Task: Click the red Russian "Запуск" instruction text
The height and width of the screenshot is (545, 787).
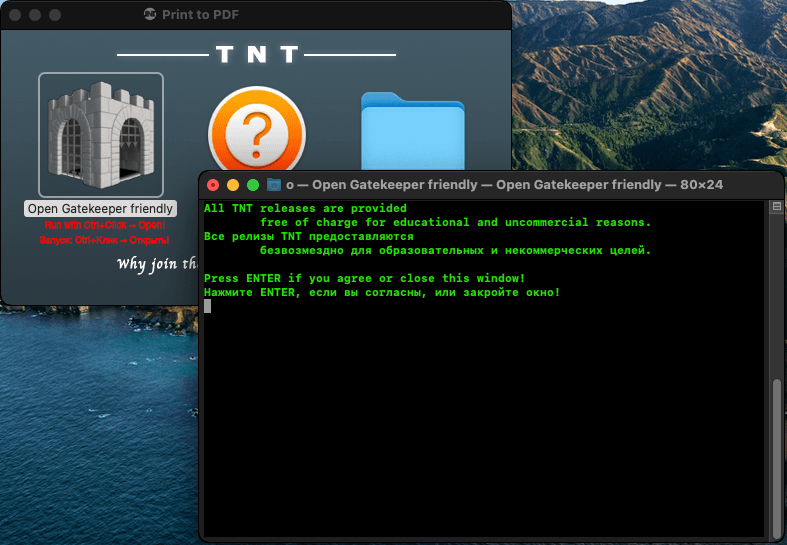Action: [104, 240]
